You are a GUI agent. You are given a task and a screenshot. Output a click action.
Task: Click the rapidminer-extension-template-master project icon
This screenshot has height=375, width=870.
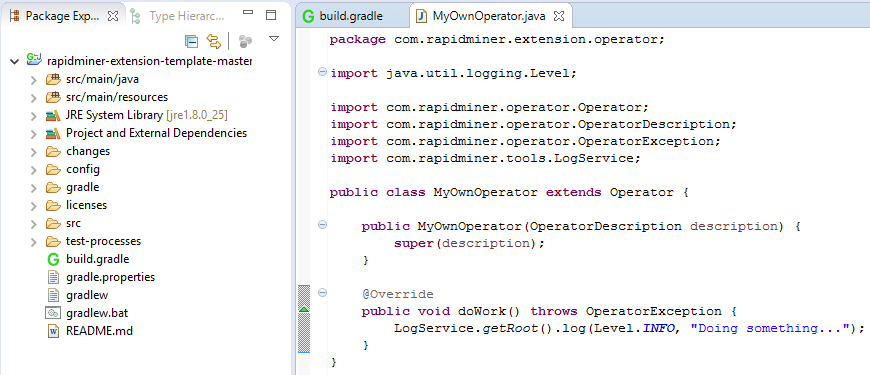click(x=34, y=59)
